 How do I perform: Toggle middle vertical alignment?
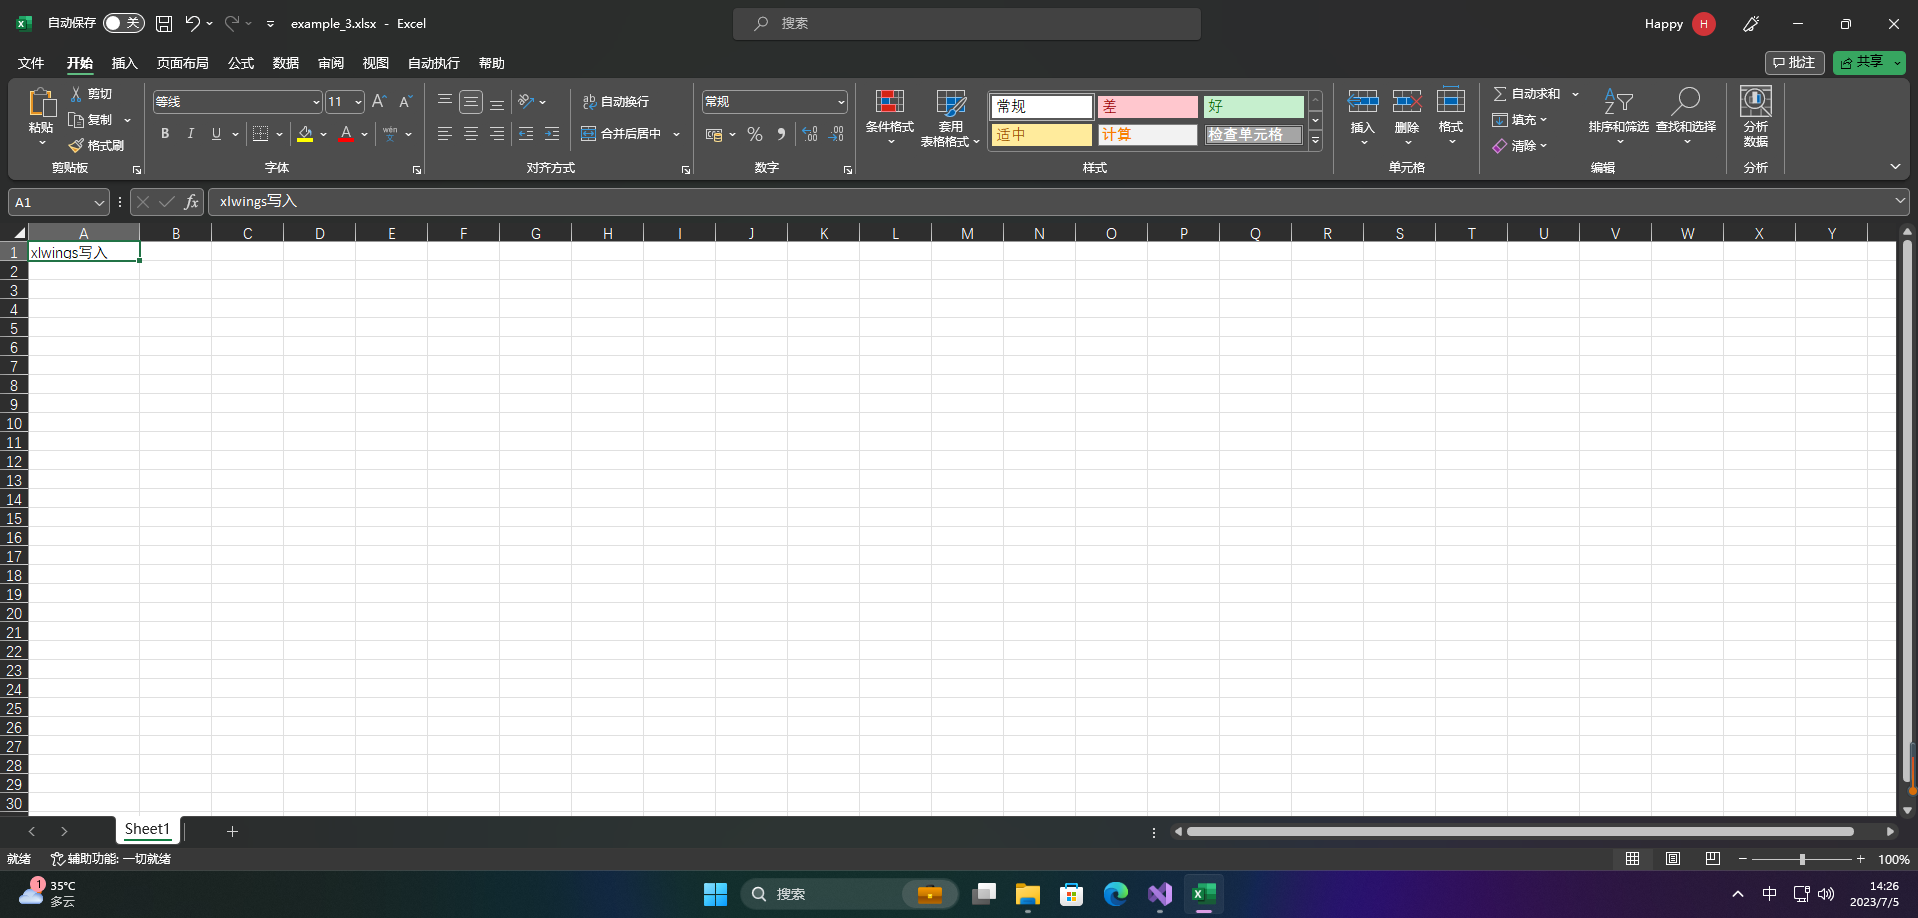click(x=471, y=102)
